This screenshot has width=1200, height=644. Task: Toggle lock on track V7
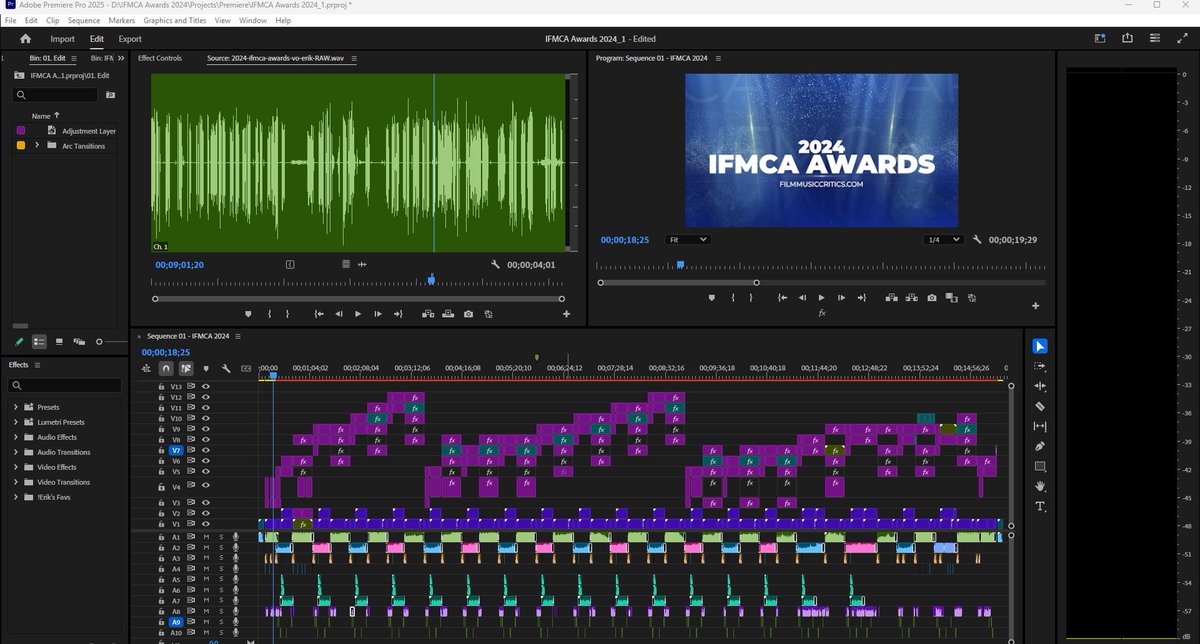[161, 450]
